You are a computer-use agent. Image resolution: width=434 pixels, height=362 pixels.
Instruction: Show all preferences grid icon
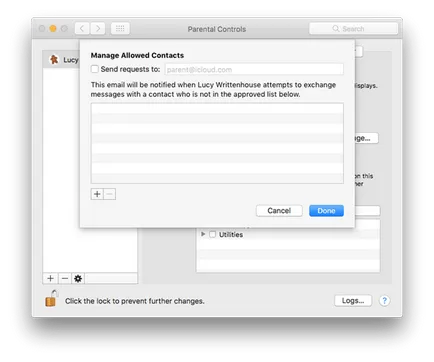click(x=120, y=29)
